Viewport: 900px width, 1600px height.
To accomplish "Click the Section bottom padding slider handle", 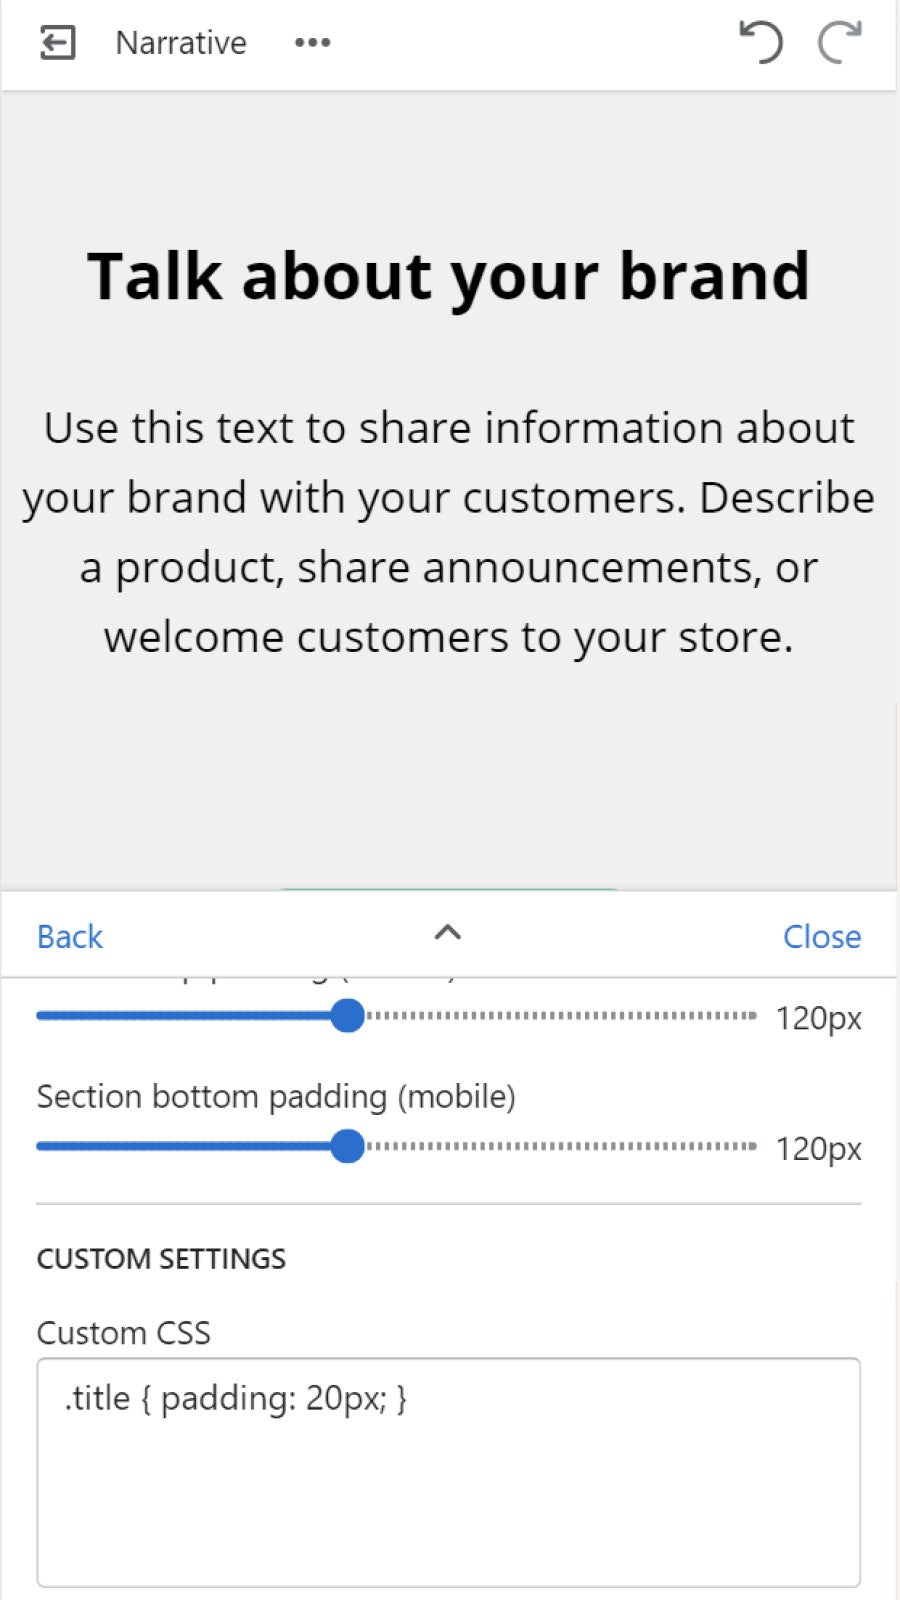I will pos(347,1146).
